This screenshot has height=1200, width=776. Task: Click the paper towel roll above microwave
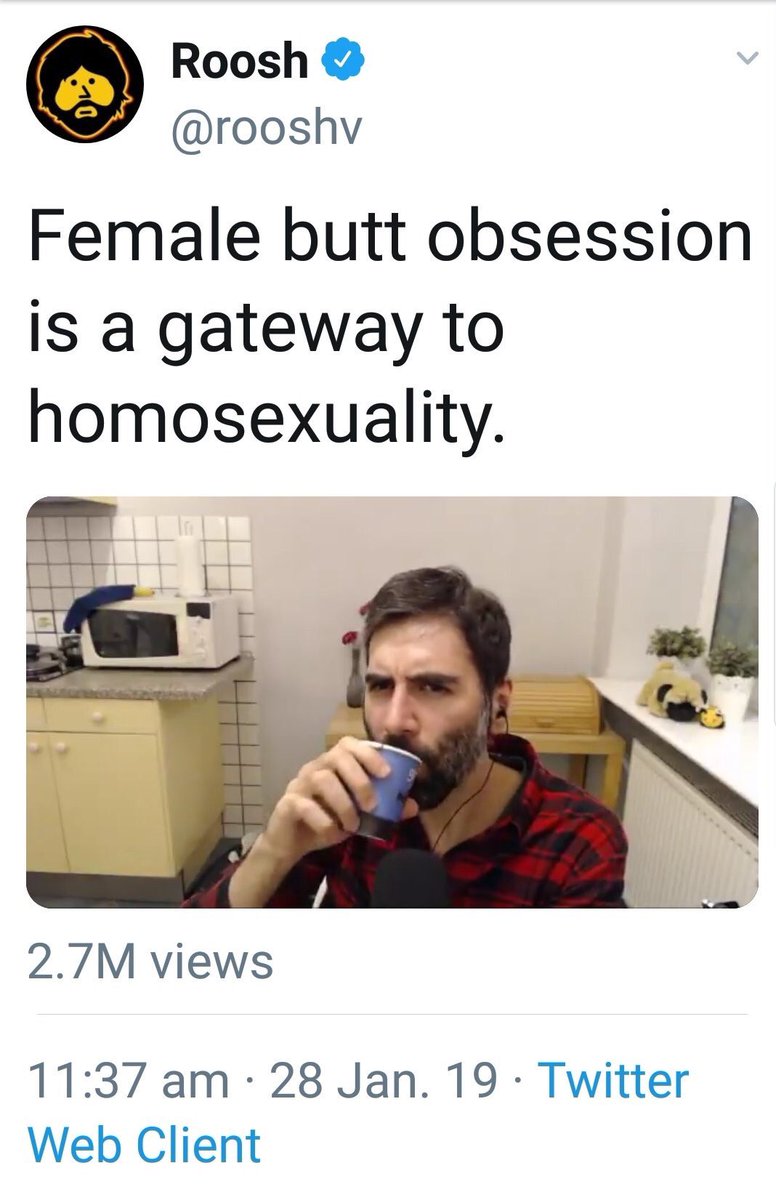click(x=190, y=564)
